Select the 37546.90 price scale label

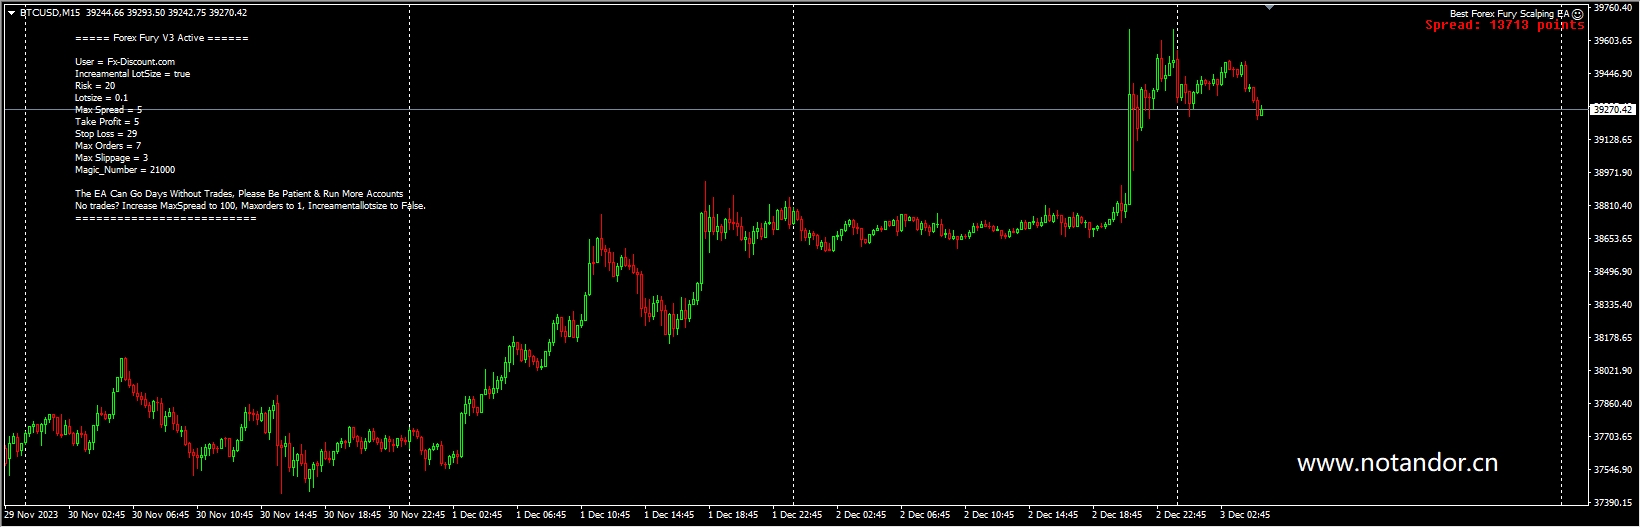[x=1612, y=470]
